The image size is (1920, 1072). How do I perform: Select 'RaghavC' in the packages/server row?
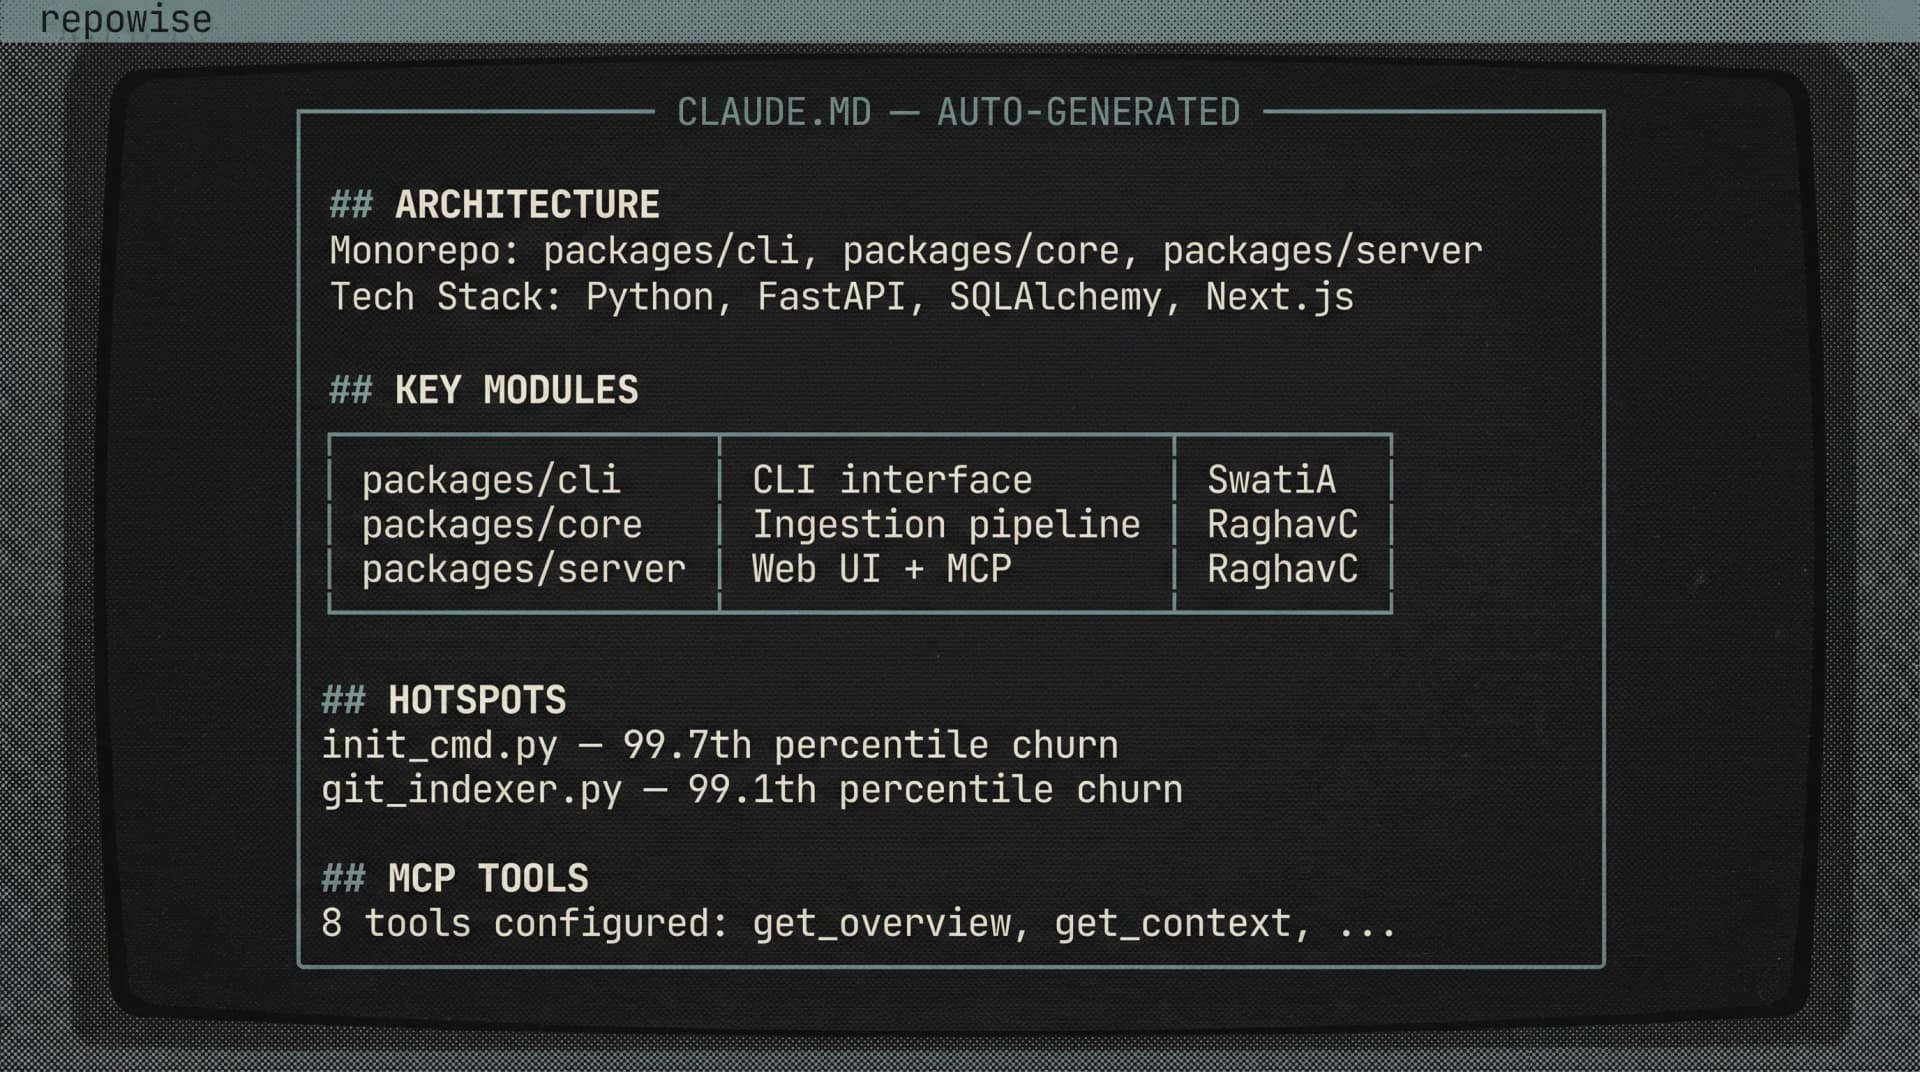point(1282,569)
